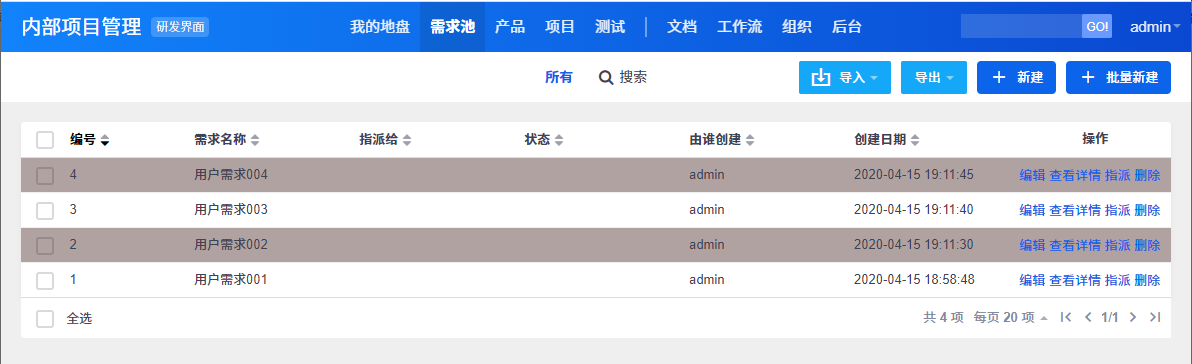Expand the admin user menu
This screenshot has width=1192, height=364.
click(x=1156, y=27)
